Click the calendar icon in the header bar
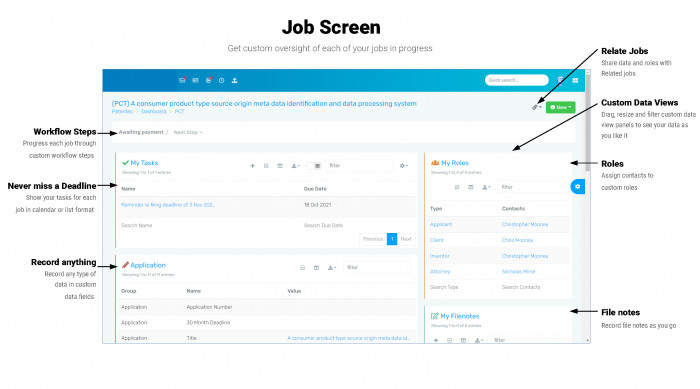700x389 pixels. [195, 80]
